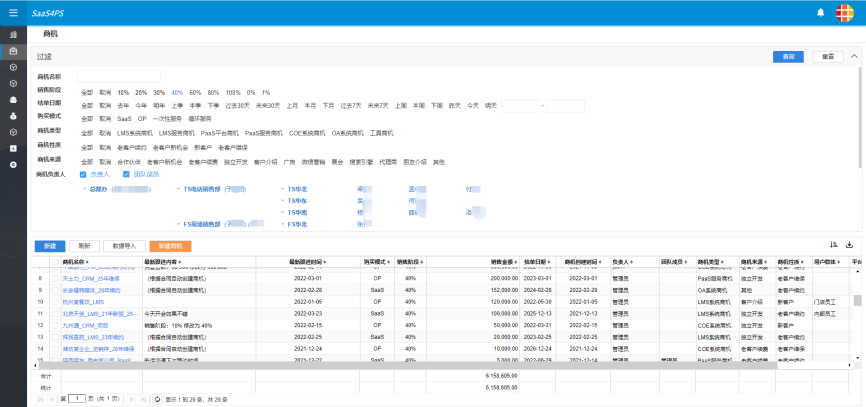Image resolution: width=866 pixels, height=407 pixels.
Task: Open the notifications bell
Action: tap(820, 13)
